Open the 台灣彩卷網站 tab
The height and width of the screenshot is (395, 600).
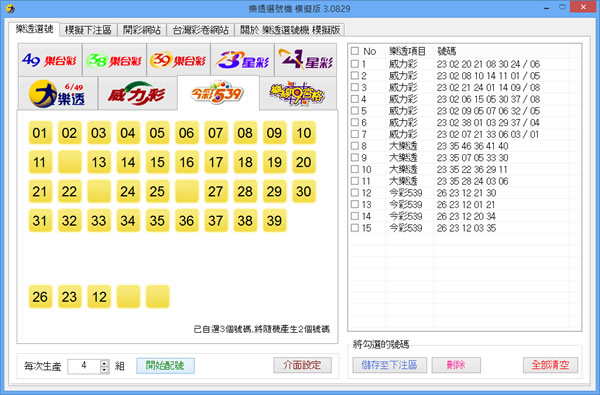201,30
